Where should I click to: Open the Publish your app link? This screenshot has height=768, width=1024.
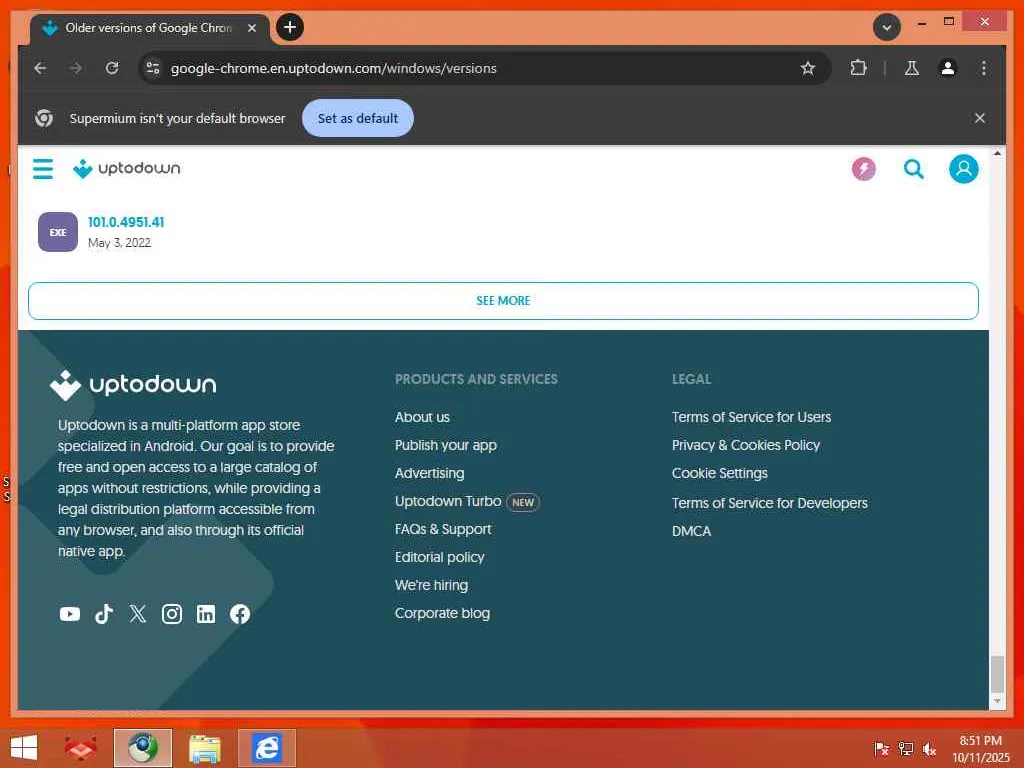445,445
